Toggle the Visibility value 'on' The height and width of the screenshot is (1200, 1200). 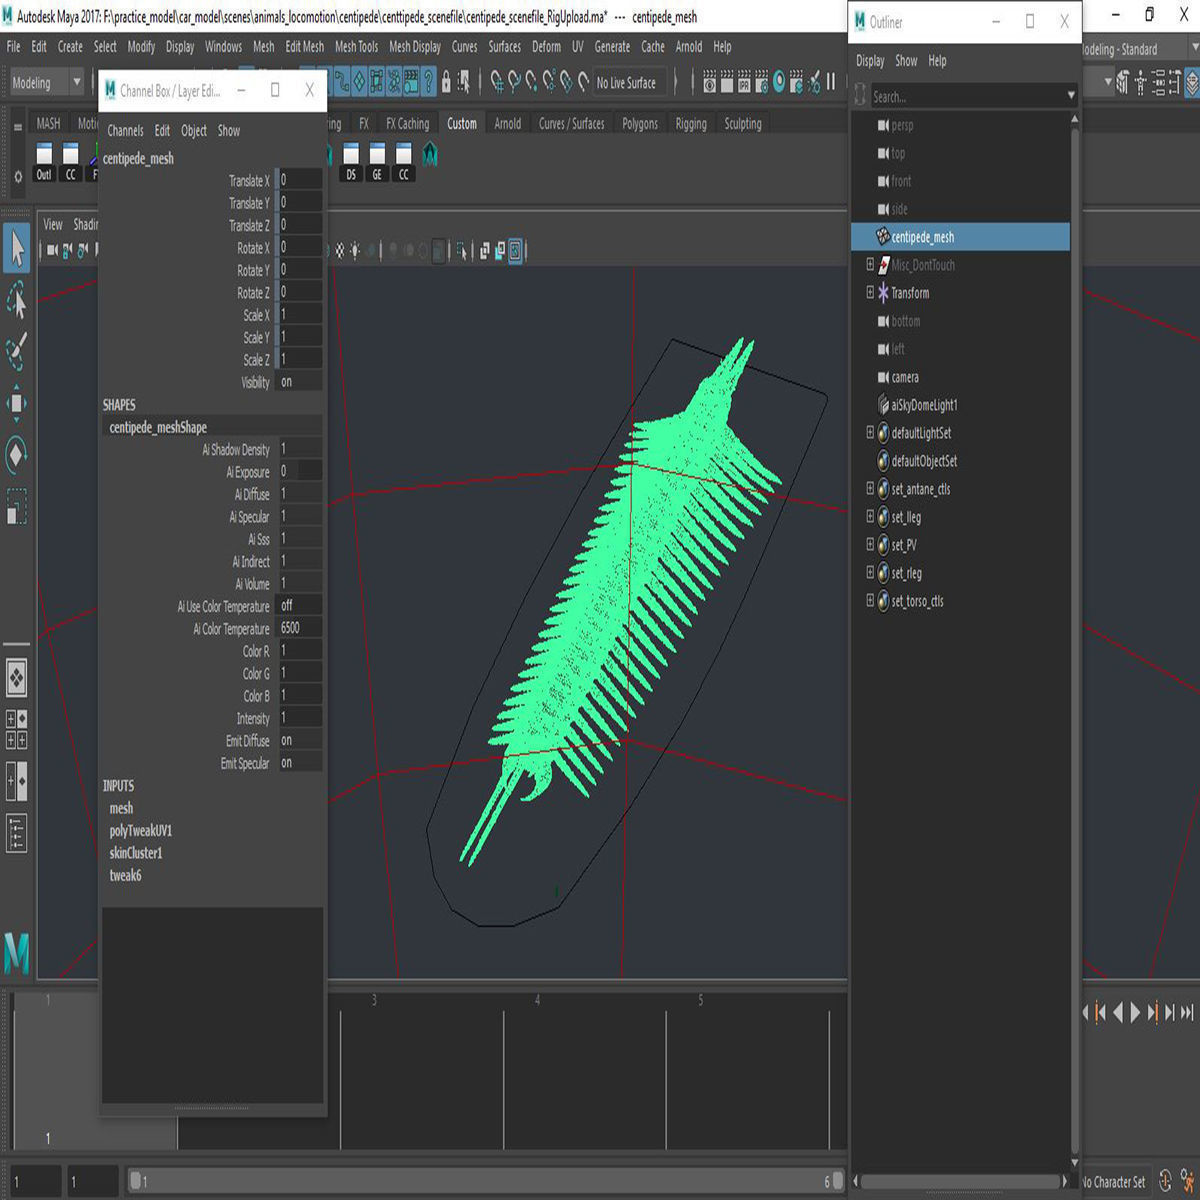[x=299, y=382]
